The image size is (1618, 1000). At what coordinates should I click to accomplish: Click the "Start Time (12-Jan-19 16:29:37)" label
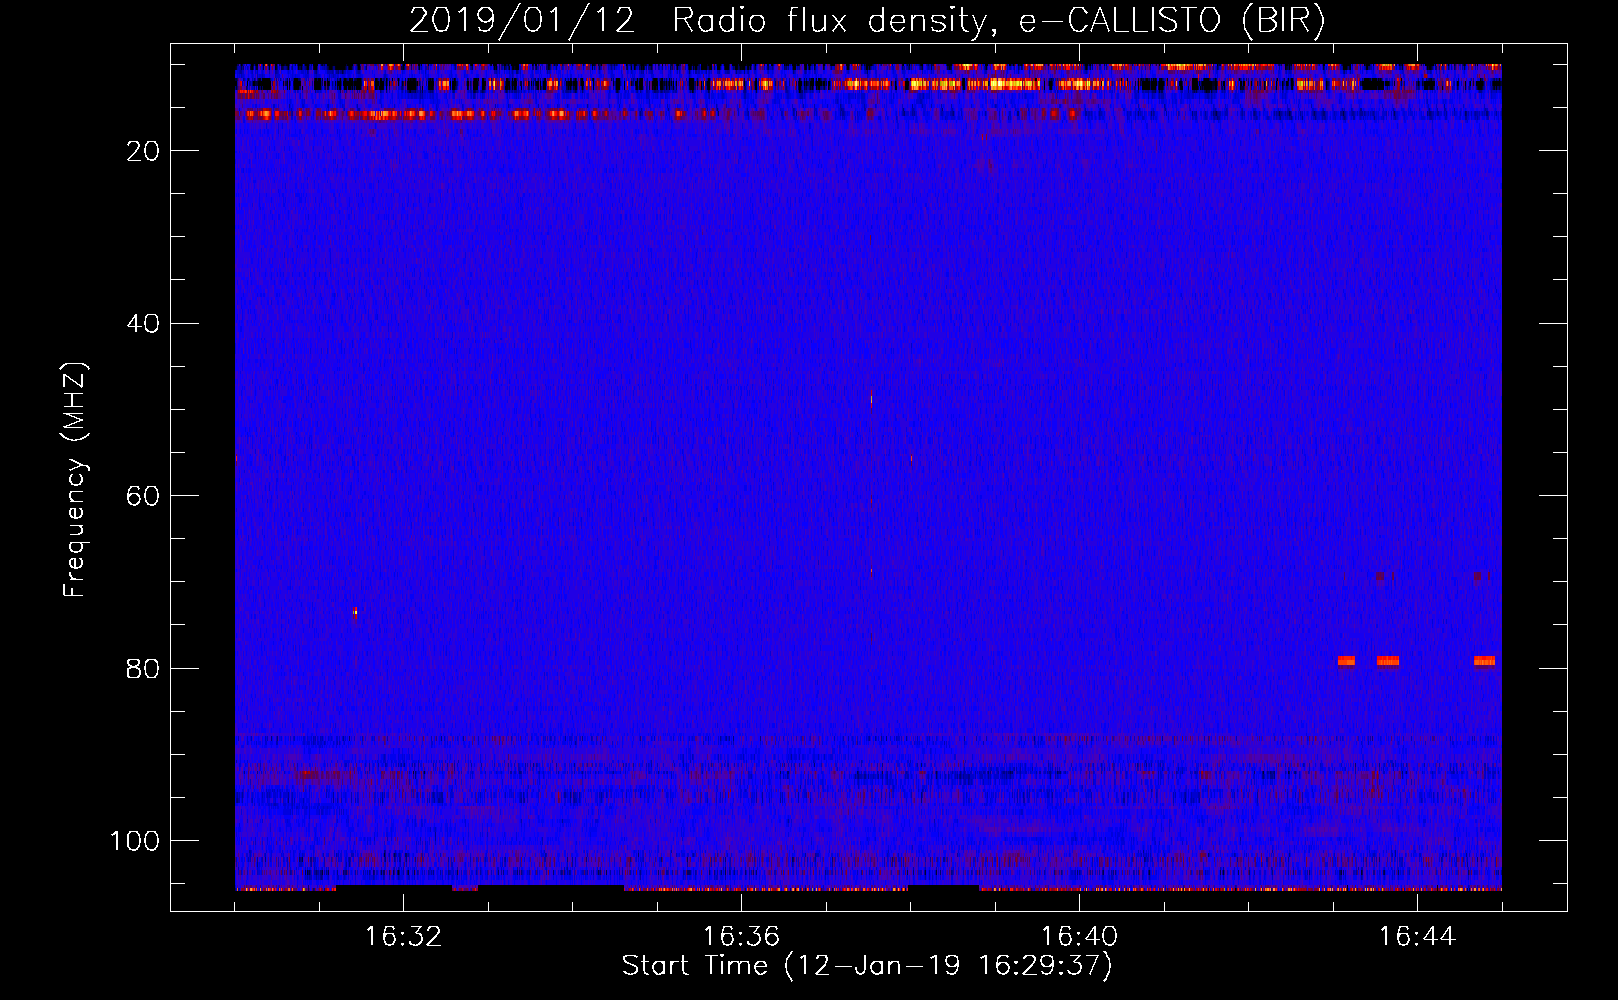(867, 966)
